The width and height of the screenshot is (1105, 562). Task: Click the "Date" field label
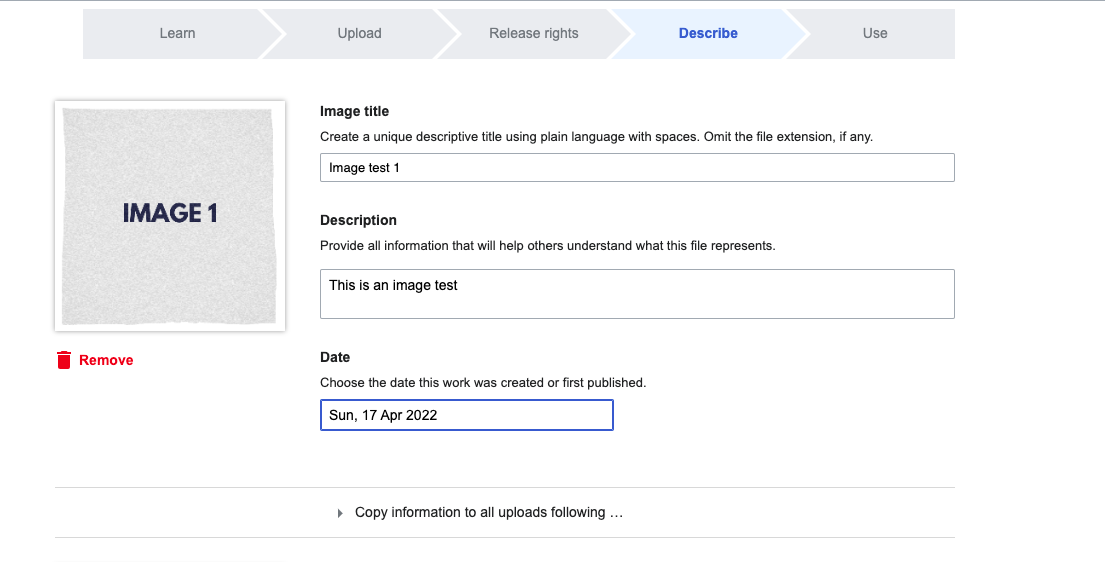coord(335,357)
